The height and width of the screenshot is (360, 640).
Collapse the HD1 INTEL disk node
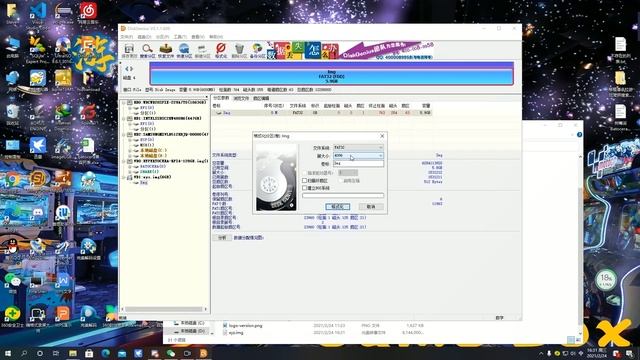pos(124,118)
